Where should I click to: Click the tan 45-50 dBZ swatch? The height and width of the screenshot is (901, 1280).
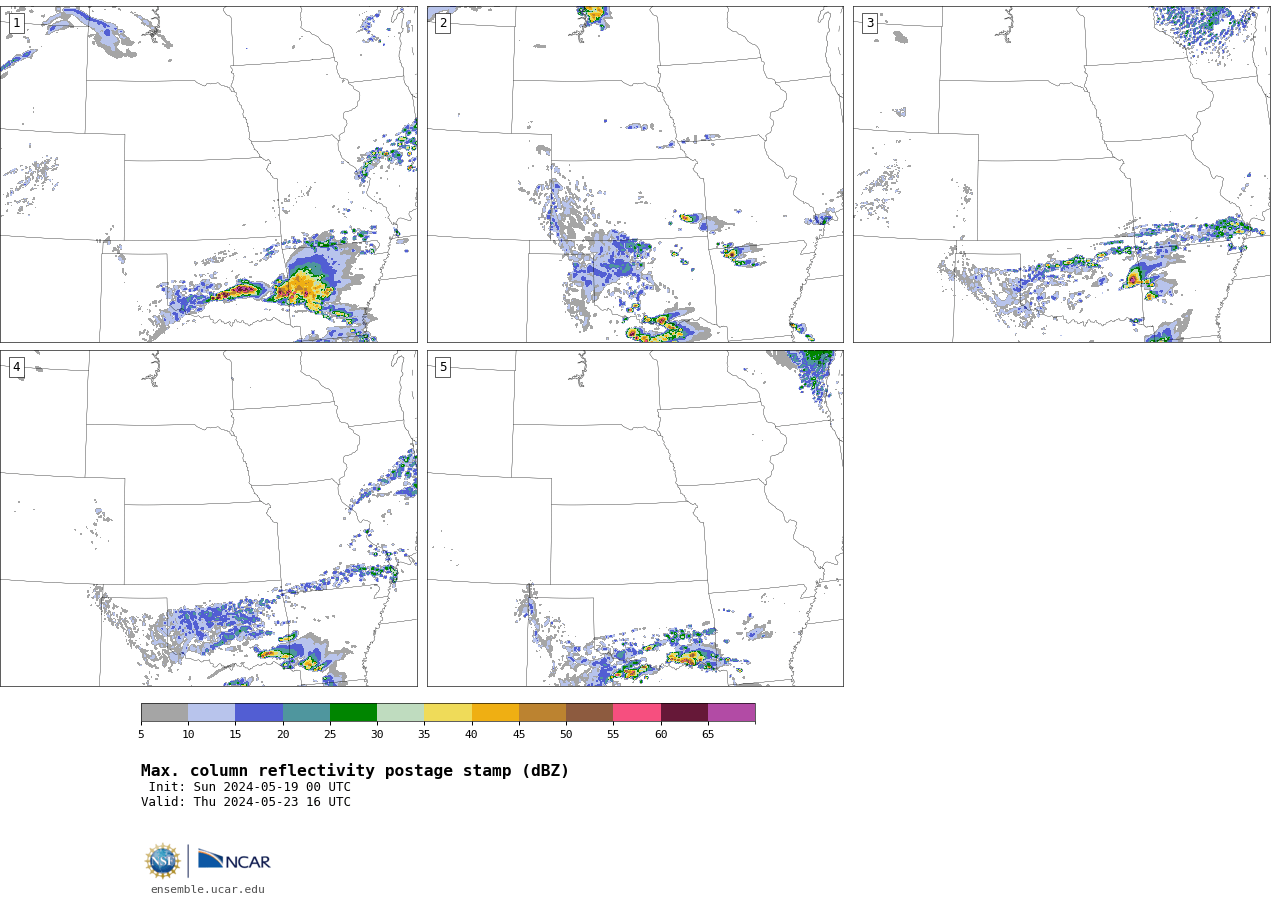click(x=542, y=713)
